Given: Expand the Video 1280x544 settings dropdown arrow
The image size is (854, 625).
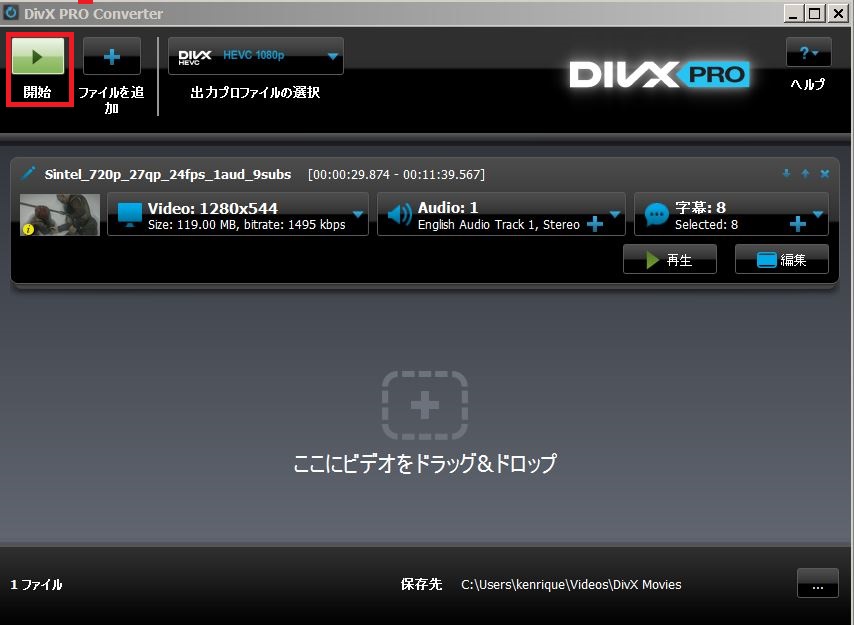Looking at the screenshot, I should 358,213.
